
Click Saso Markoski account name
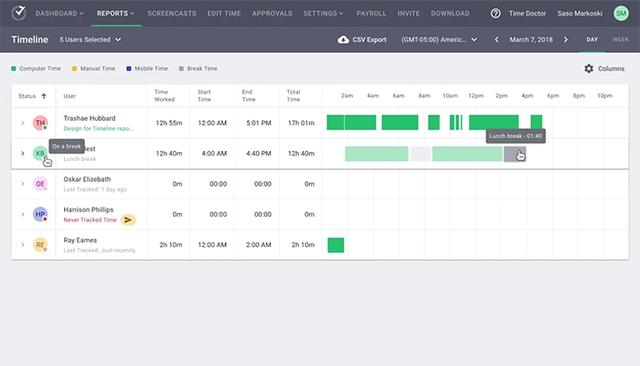(580, 13)
